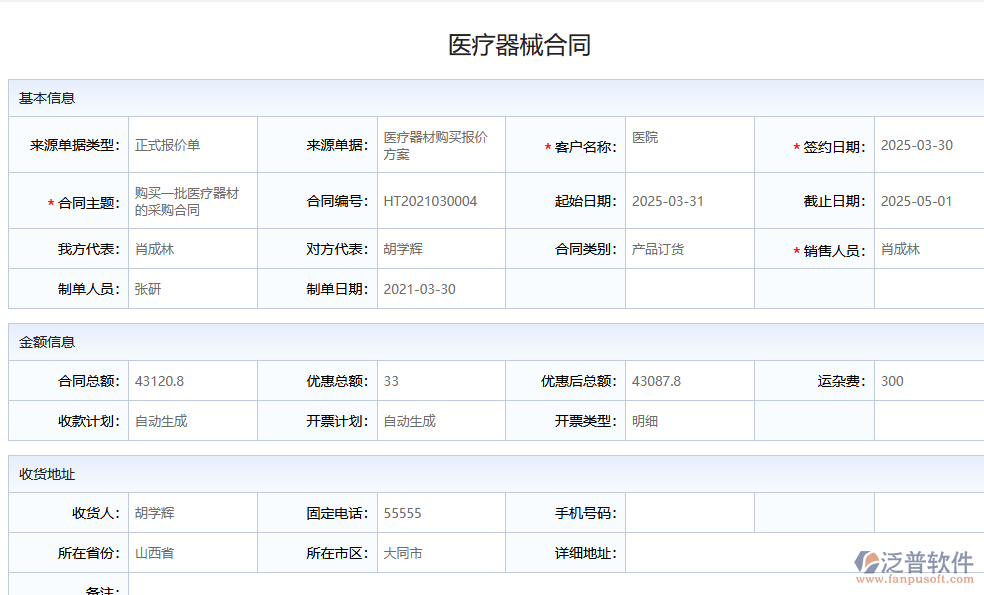984x595 pixels.
Task: Click the 固定电话 label
Action: click(337, 513)
